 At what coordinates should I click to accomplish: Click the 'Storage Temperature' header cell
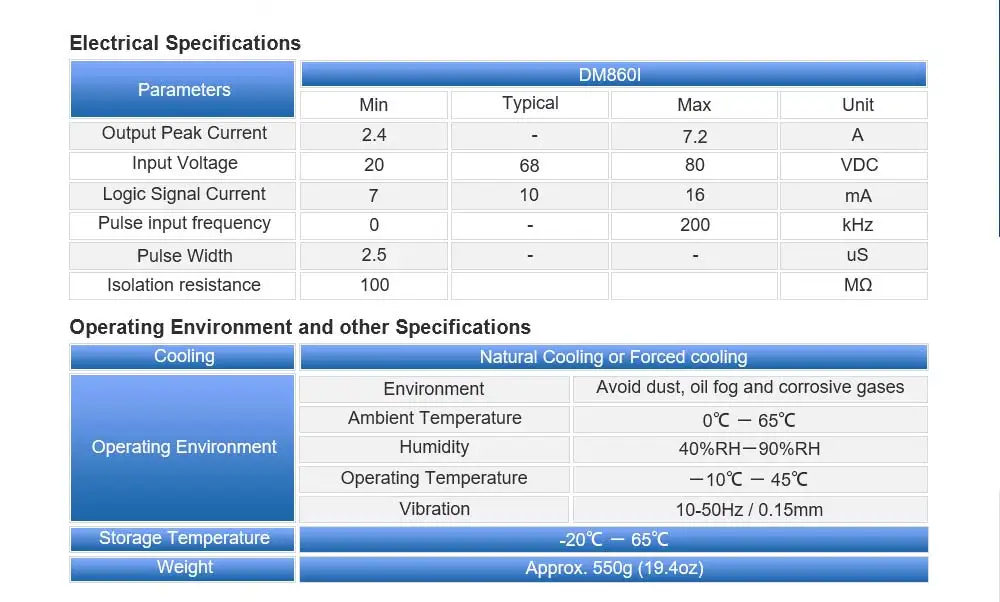click(x=182, y=539)
